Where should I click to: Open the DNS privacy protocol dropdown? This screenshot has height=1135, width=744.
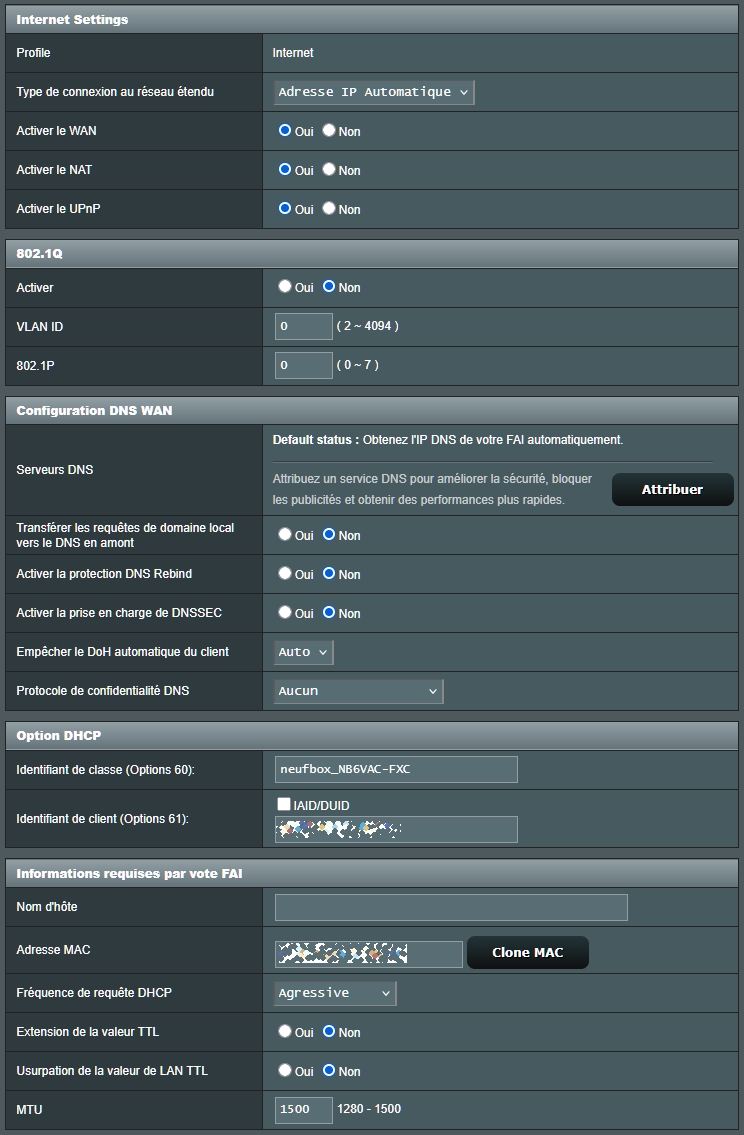click(x=358, y=691)
